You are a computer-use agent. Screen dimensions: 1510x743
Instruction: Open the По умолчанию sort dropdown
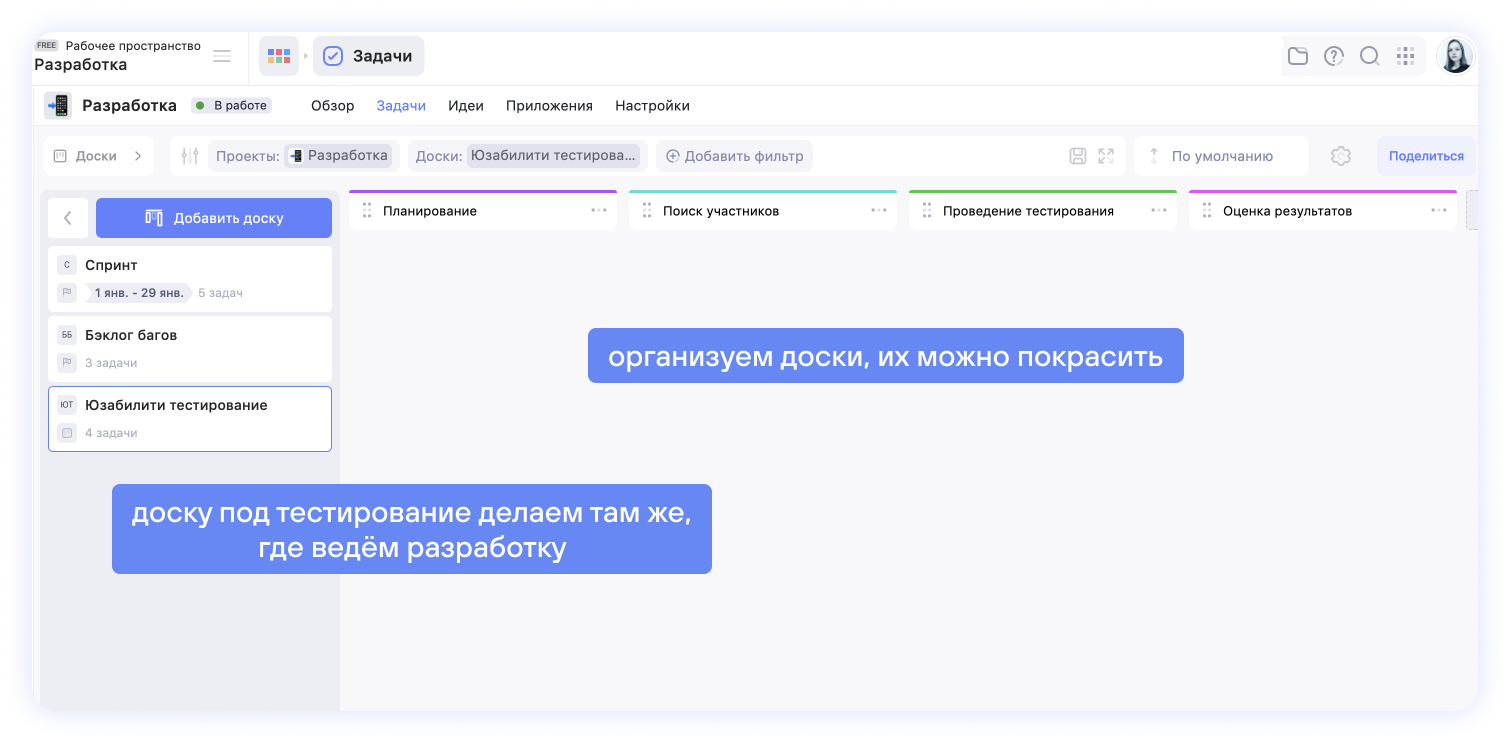pos(1221,156)
